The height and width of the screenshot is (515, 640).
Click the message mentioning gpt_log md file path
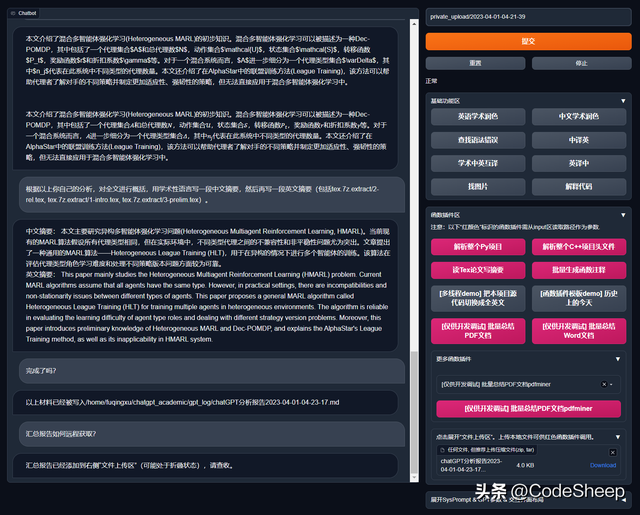[205, 403]
